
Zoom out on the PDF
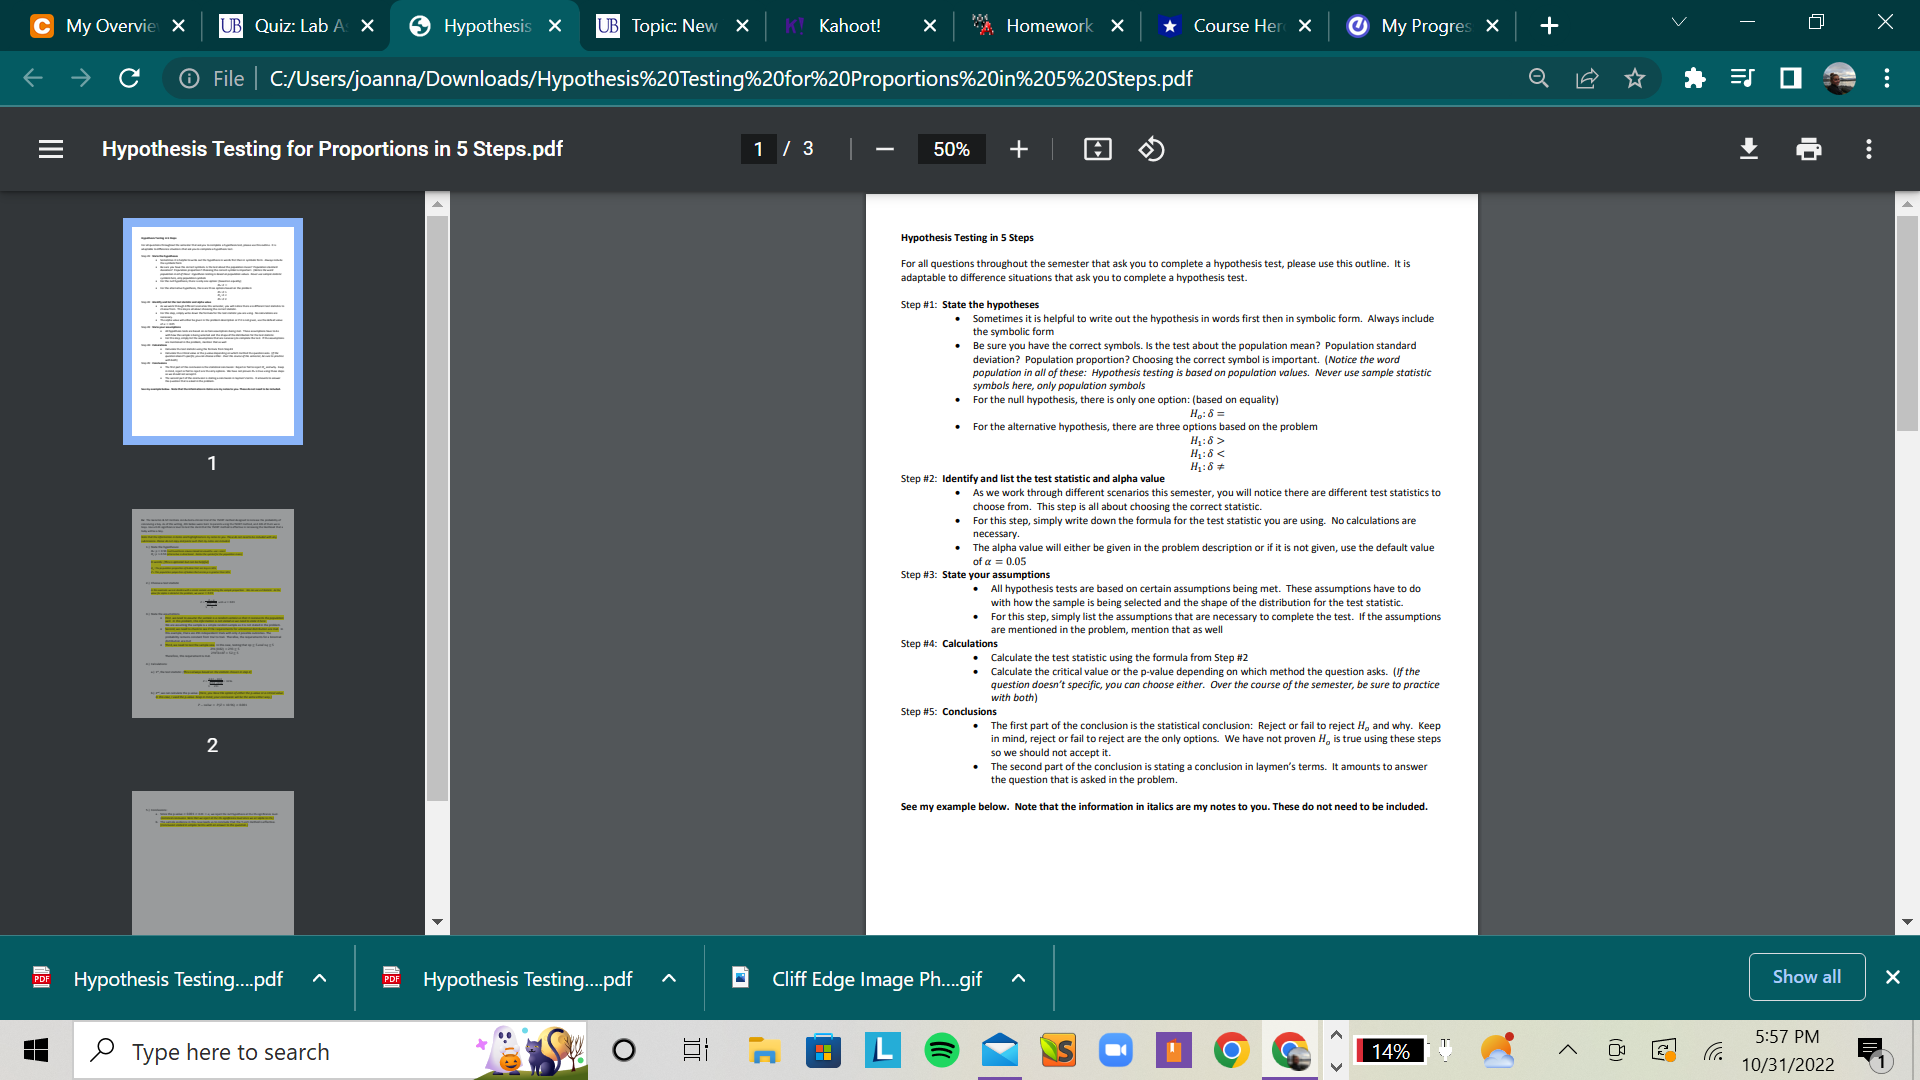[x=884, y=148]
